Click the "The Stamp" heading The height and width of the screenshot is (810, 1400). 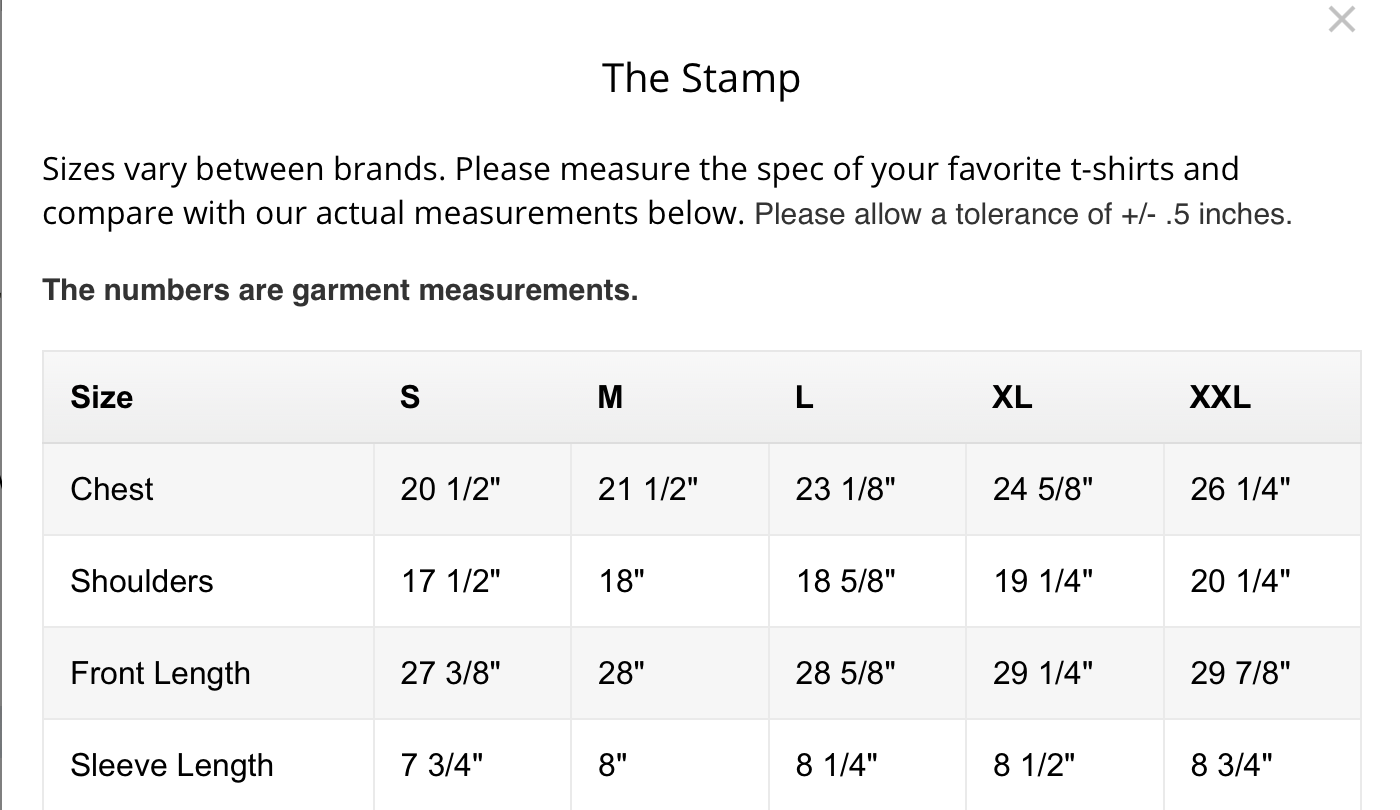coord(701,78)
